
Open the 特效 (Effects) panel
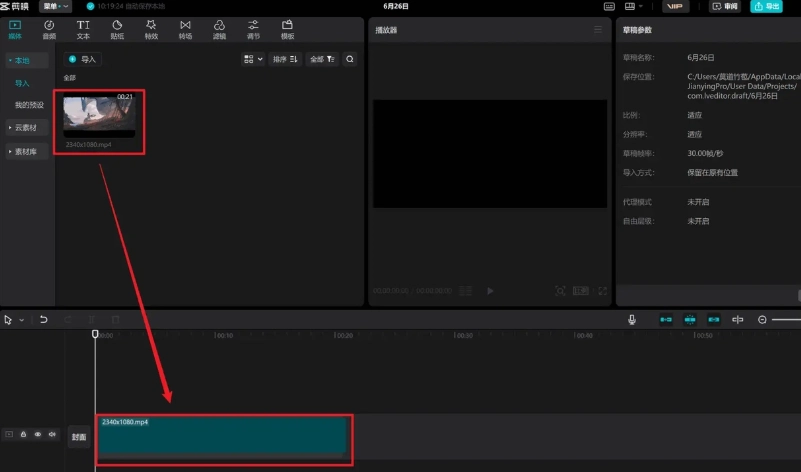pyautogui.click(x=151, y=29)
